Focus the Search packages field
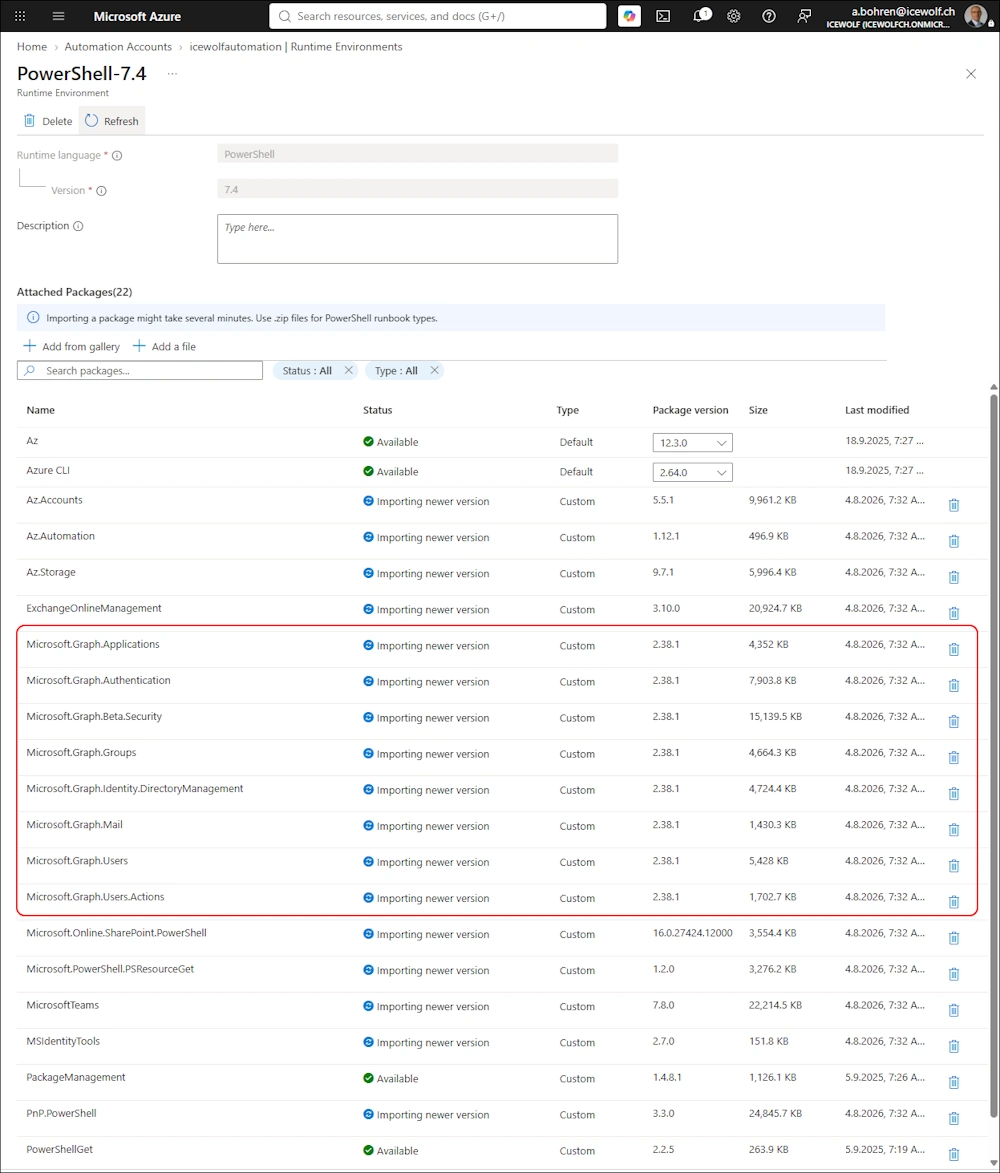Image resolution: width=1000 pixels, height=1173 pixels. 140,370
